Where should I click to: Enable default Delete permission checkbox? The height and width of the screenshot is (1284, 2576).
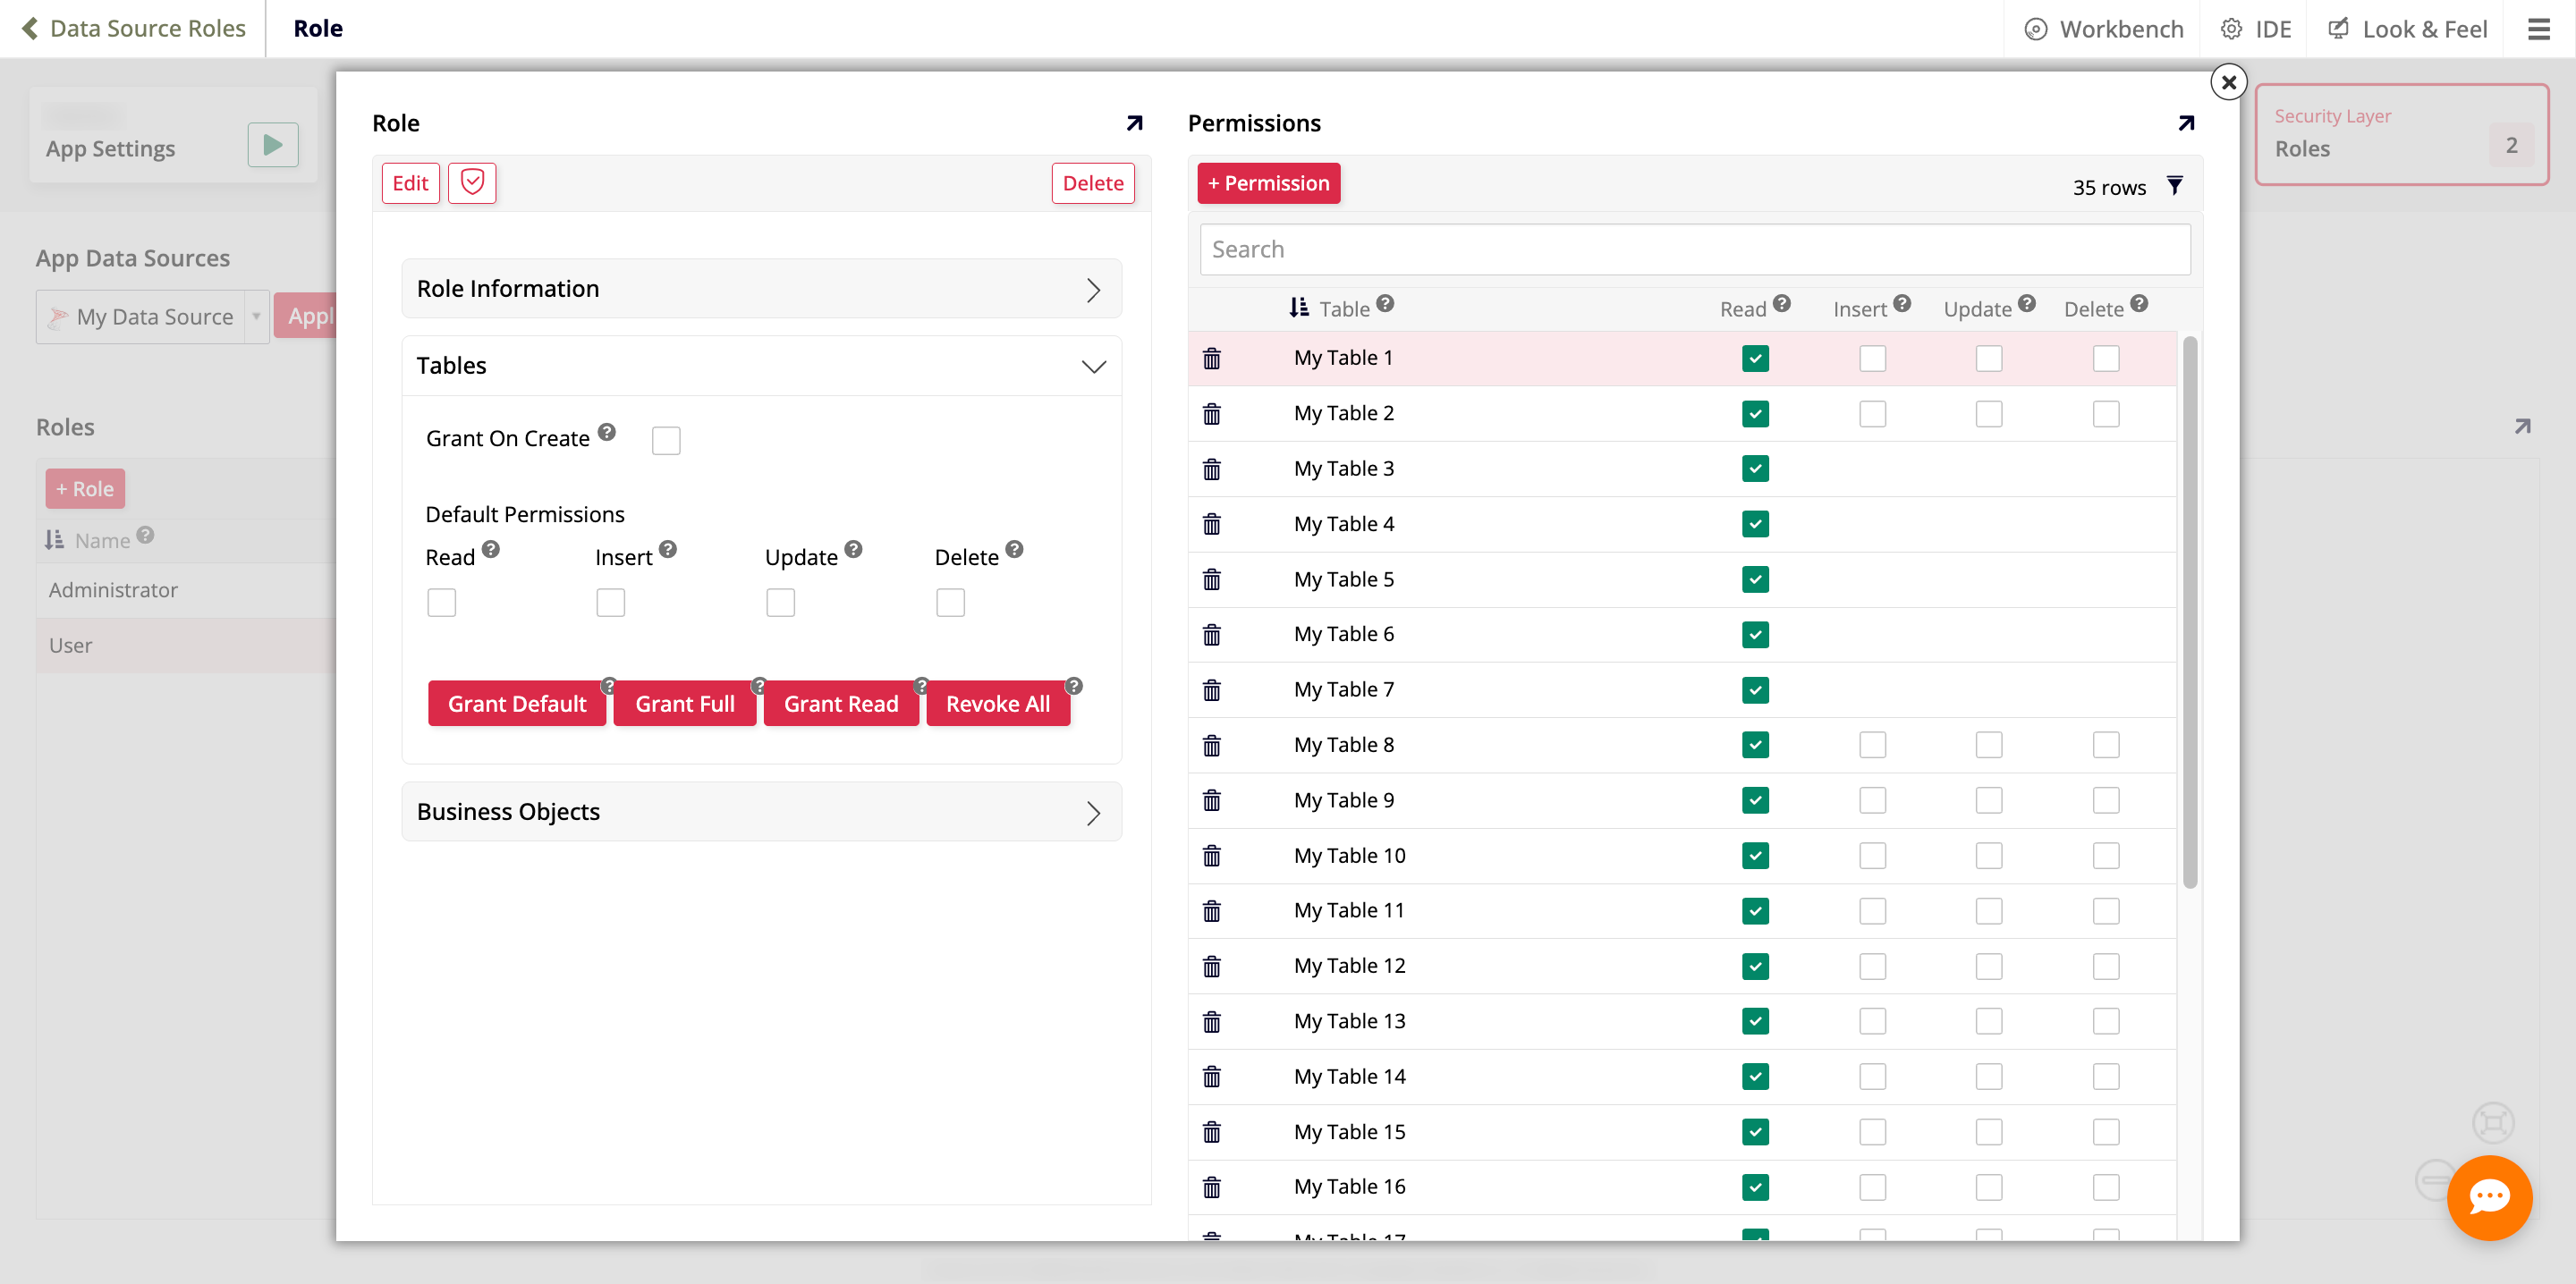[951, 603]
